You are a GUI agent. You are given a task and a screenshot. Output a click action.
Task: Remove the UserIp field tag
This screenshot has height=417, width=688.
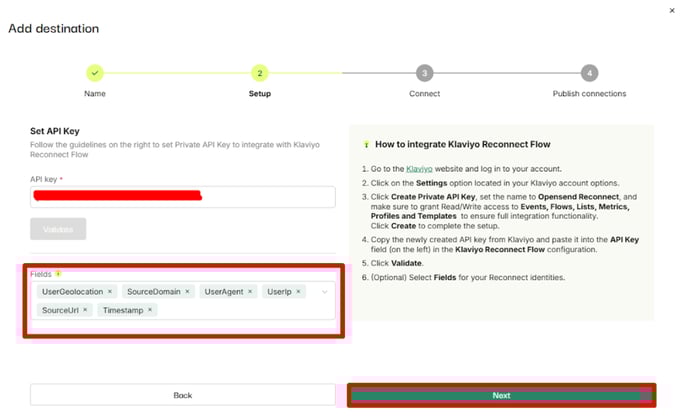tap(298, 291)
